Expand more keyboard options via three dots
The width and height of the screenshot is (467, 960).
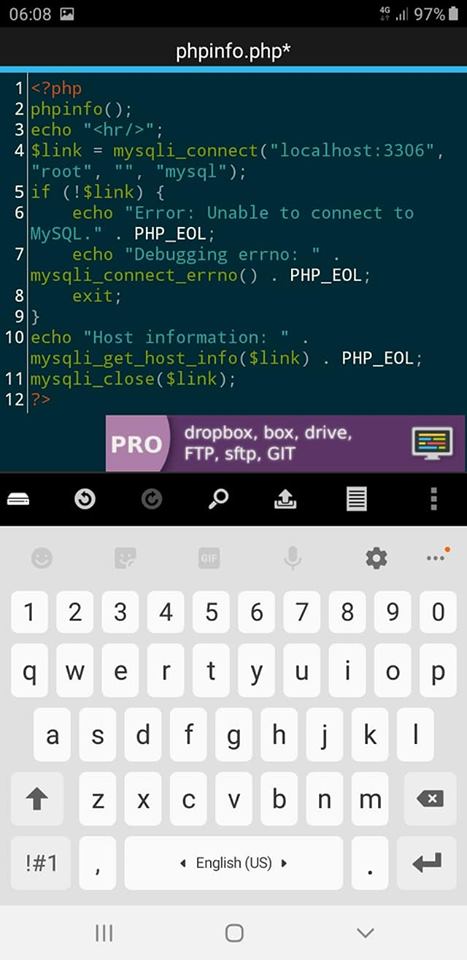tap(437, 557)
